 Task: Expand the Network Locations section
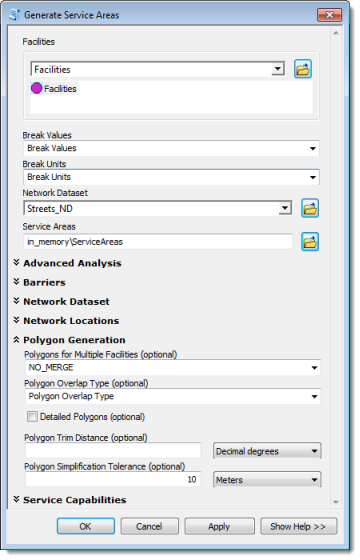[16, 320]
